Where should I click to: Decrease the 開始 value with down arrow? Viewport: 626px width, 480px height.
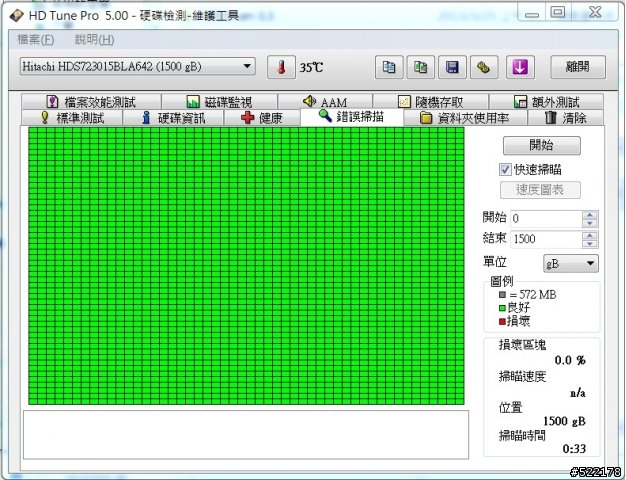point(590,223)
